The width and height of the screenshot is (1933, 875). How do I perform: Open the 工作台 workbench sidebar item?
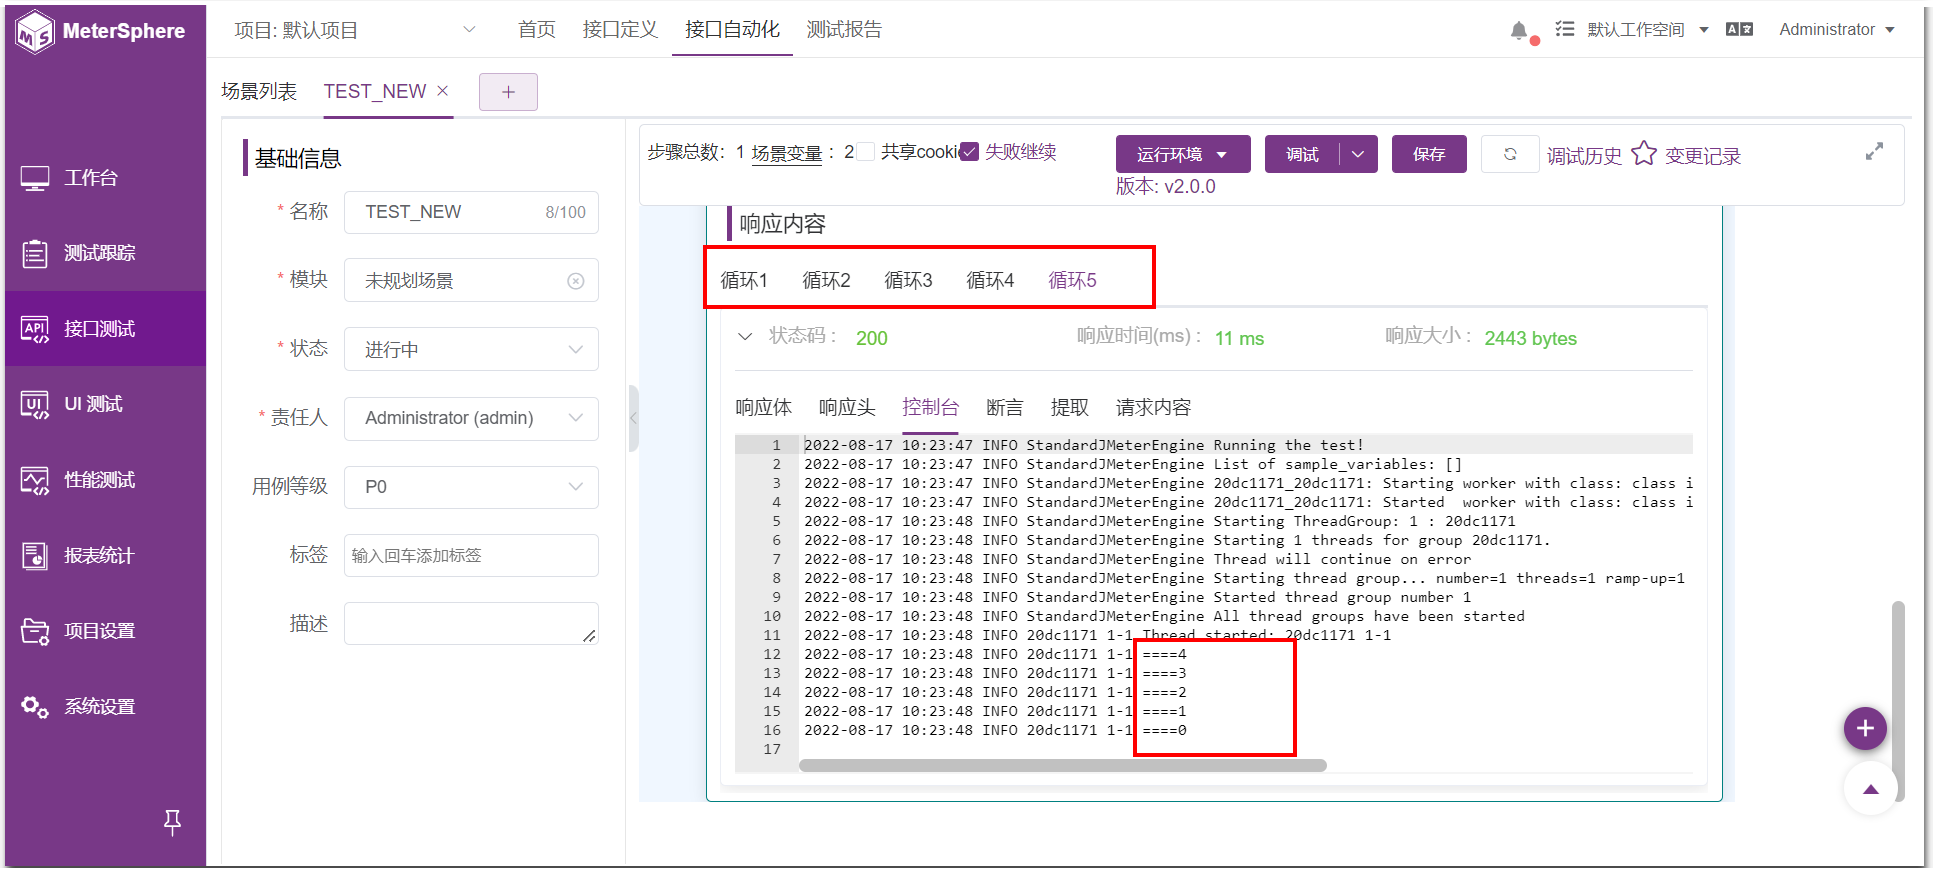(x=105, y=178)
